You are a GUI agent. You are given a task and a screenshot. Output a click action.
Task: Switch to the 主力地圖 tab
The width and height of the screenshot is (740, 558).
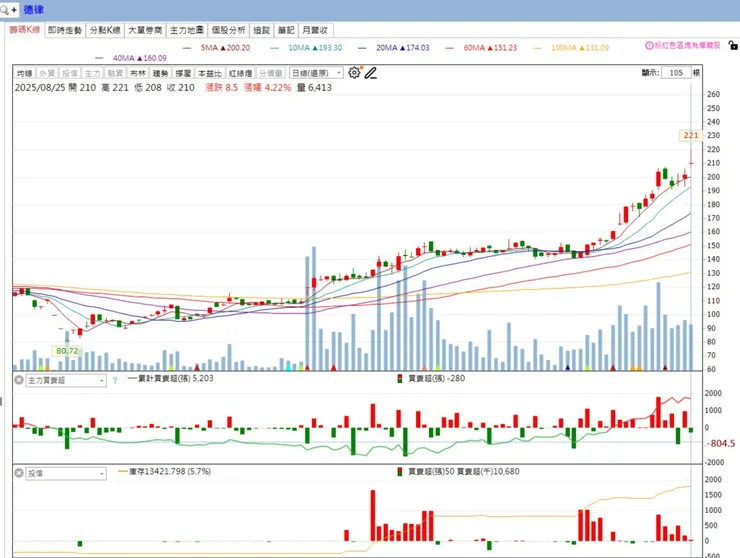[186, 30]
